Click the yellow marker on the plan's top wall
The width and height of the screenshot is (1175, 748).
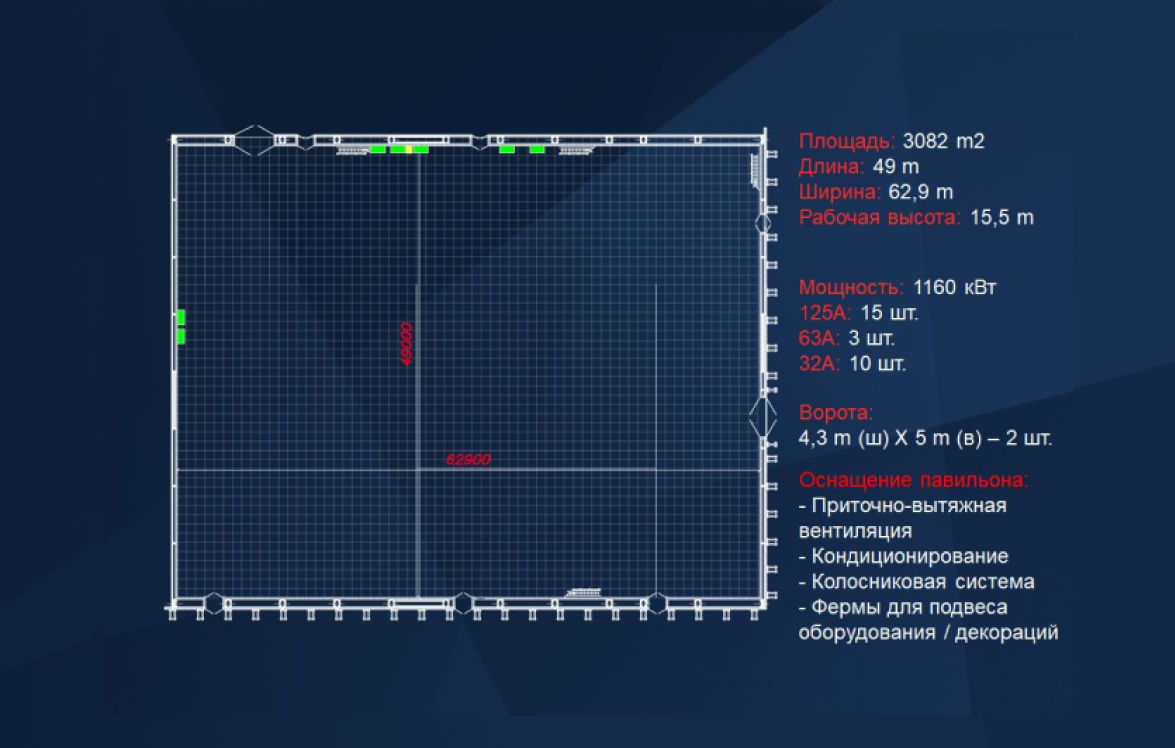click(x=408, y=149)
